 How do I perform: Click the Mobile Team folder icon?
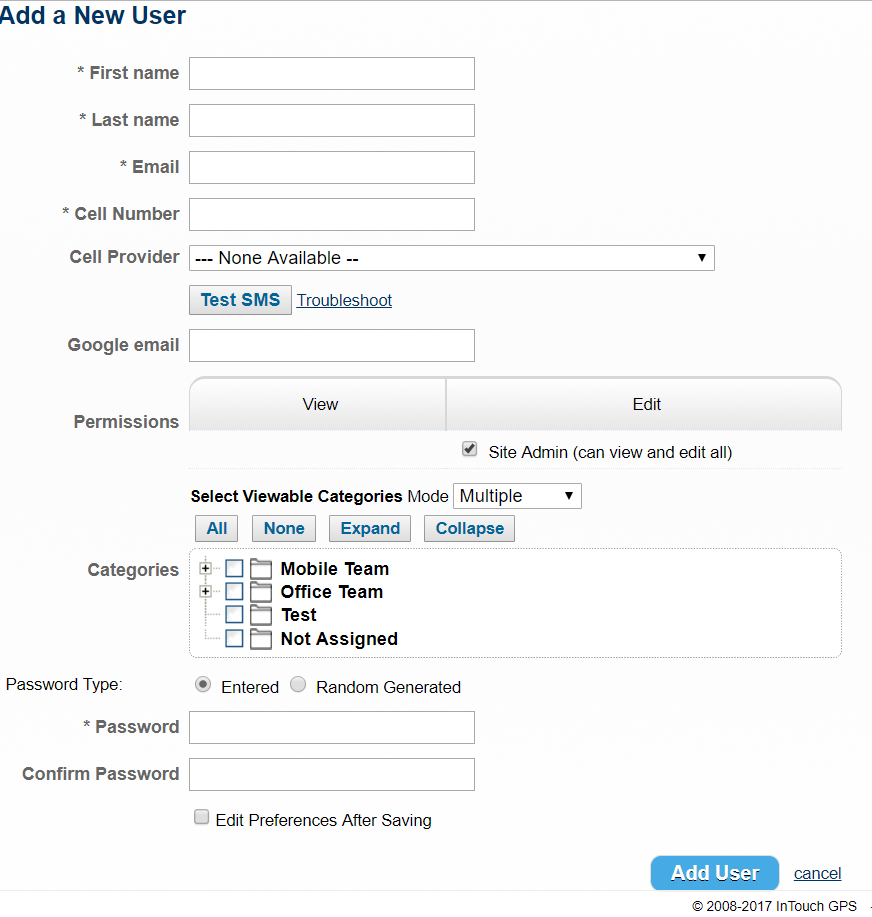(260, 568)
